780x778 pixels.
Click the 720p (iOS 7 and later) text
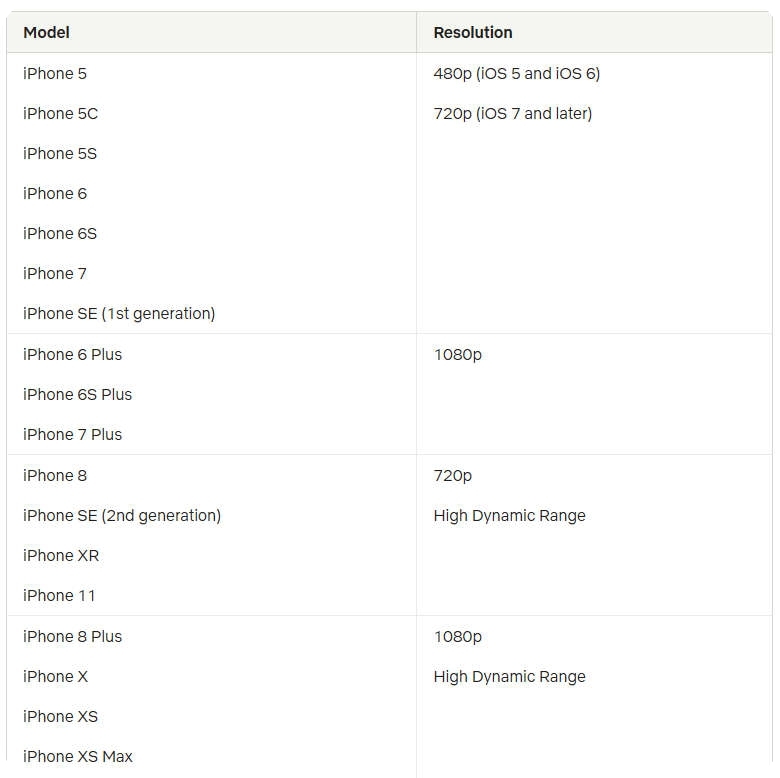click(x=513, y=113)
